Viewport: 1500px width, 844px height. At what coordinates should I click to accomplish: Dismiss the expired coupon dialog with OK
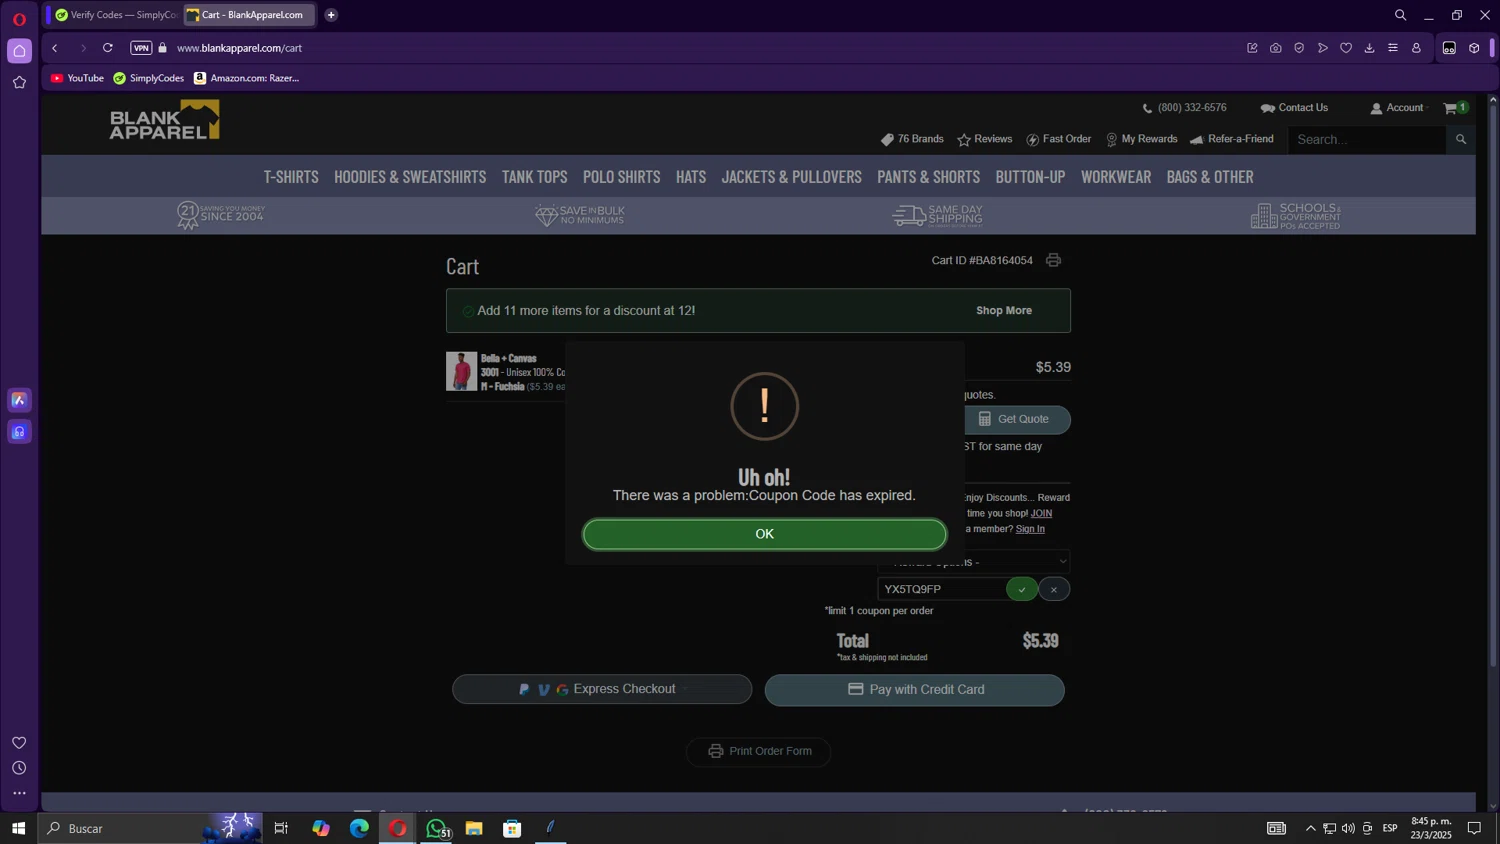click(x=764, y=534)
